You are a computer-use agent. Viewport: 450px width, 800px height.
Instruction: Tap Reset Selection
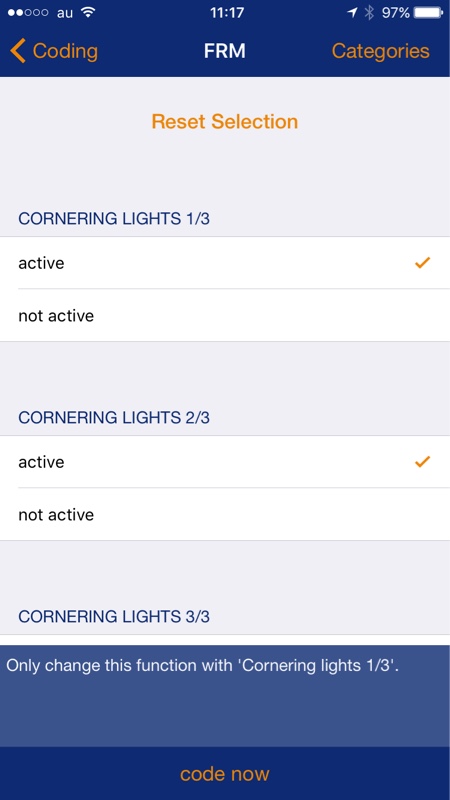tap(225, 121)
